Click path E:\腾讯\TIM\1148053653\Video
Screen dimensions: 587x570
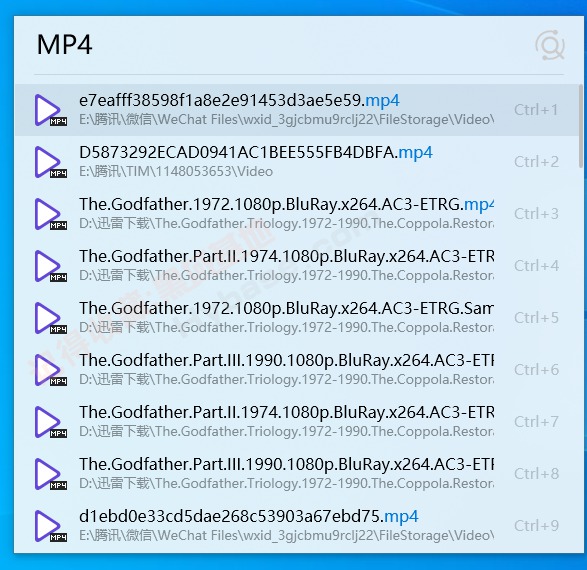tap(176, 172)
